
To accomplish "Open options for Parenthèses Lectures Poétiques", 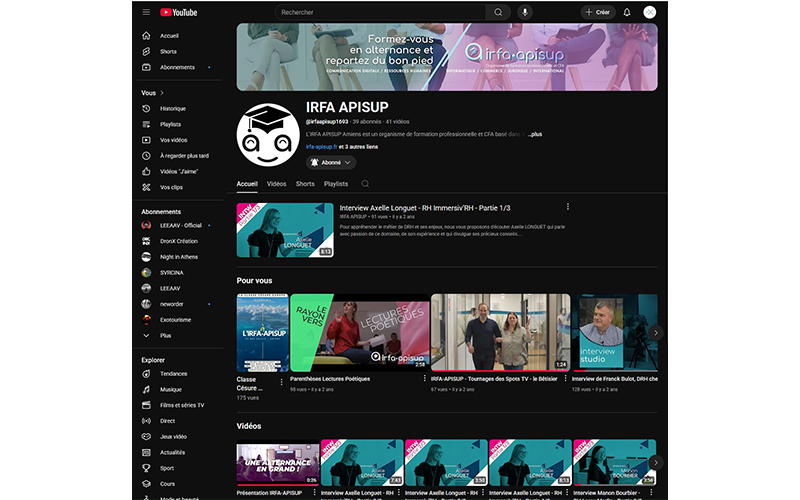I will click(x=424, y=379).
